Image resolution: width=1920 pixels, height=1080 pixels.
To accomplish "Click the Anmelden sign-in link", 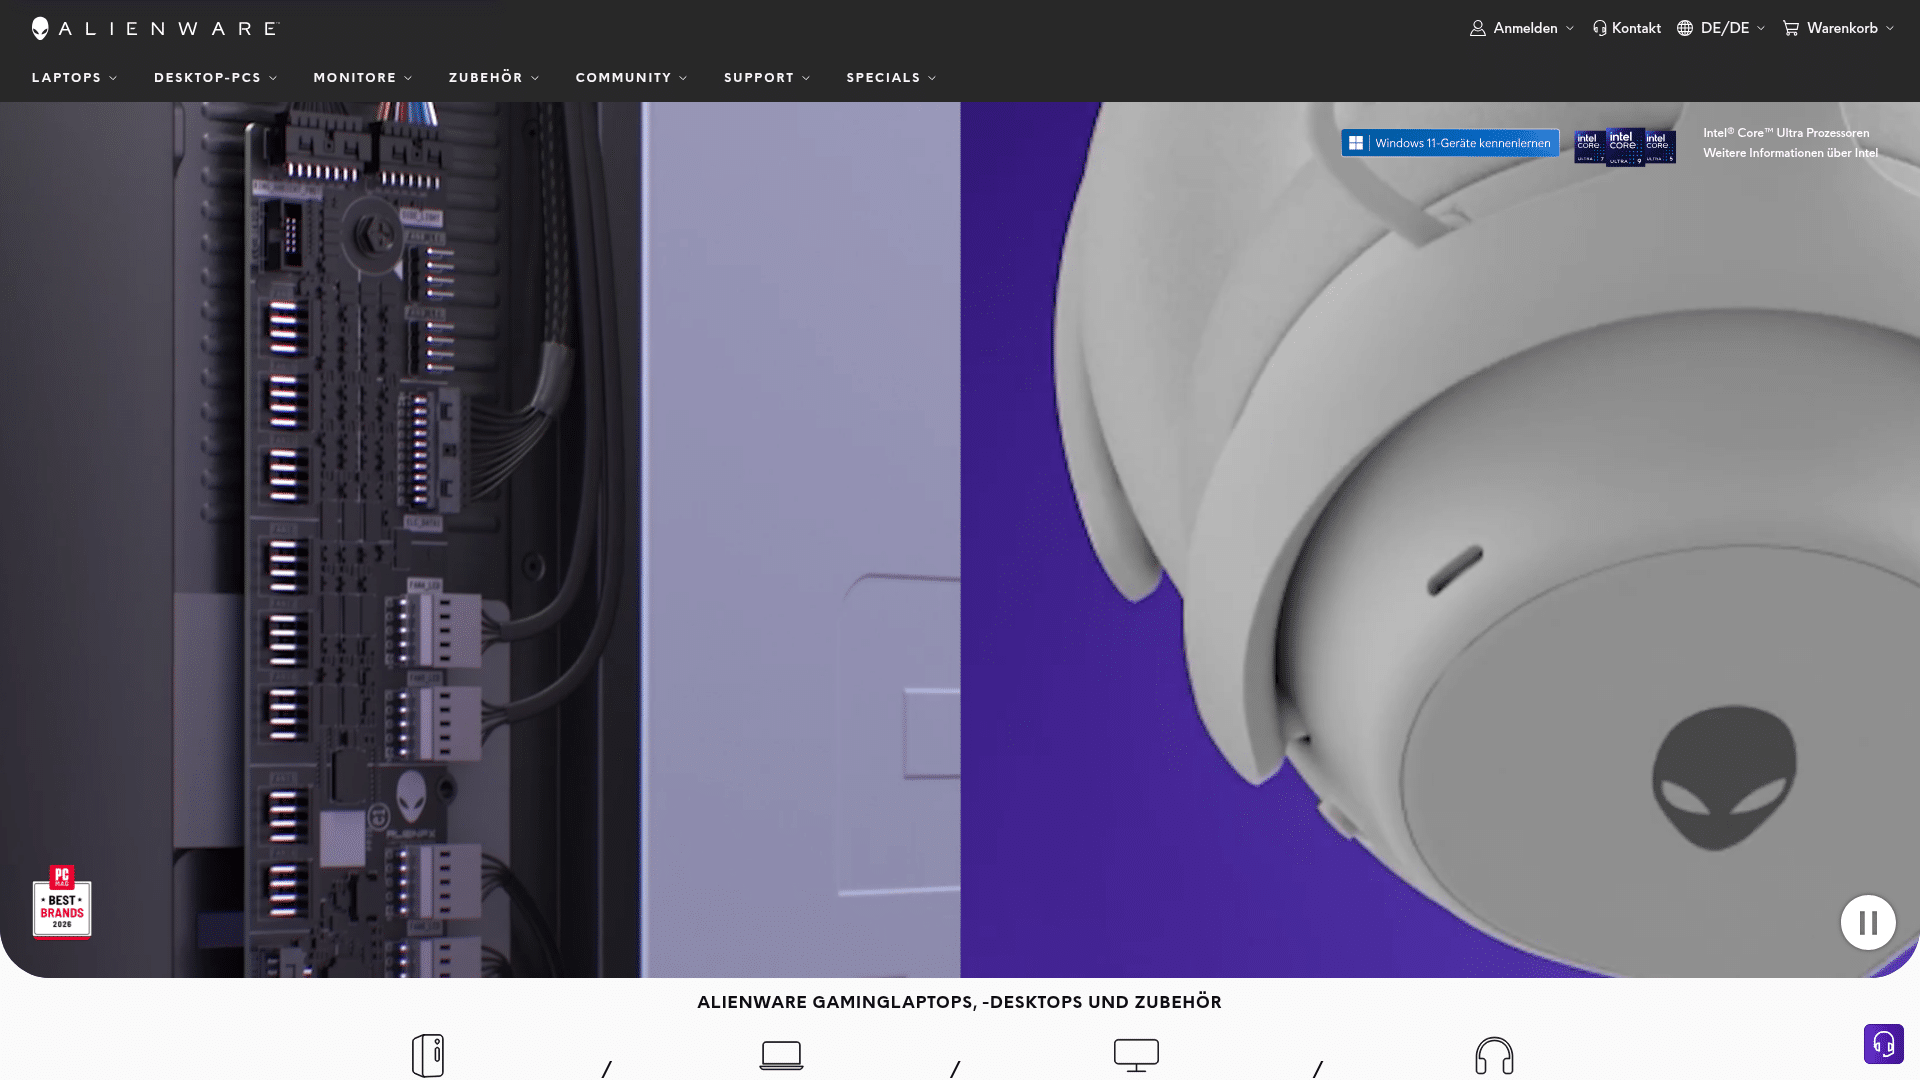I will pyautogui.click(x=1525, y=28).
